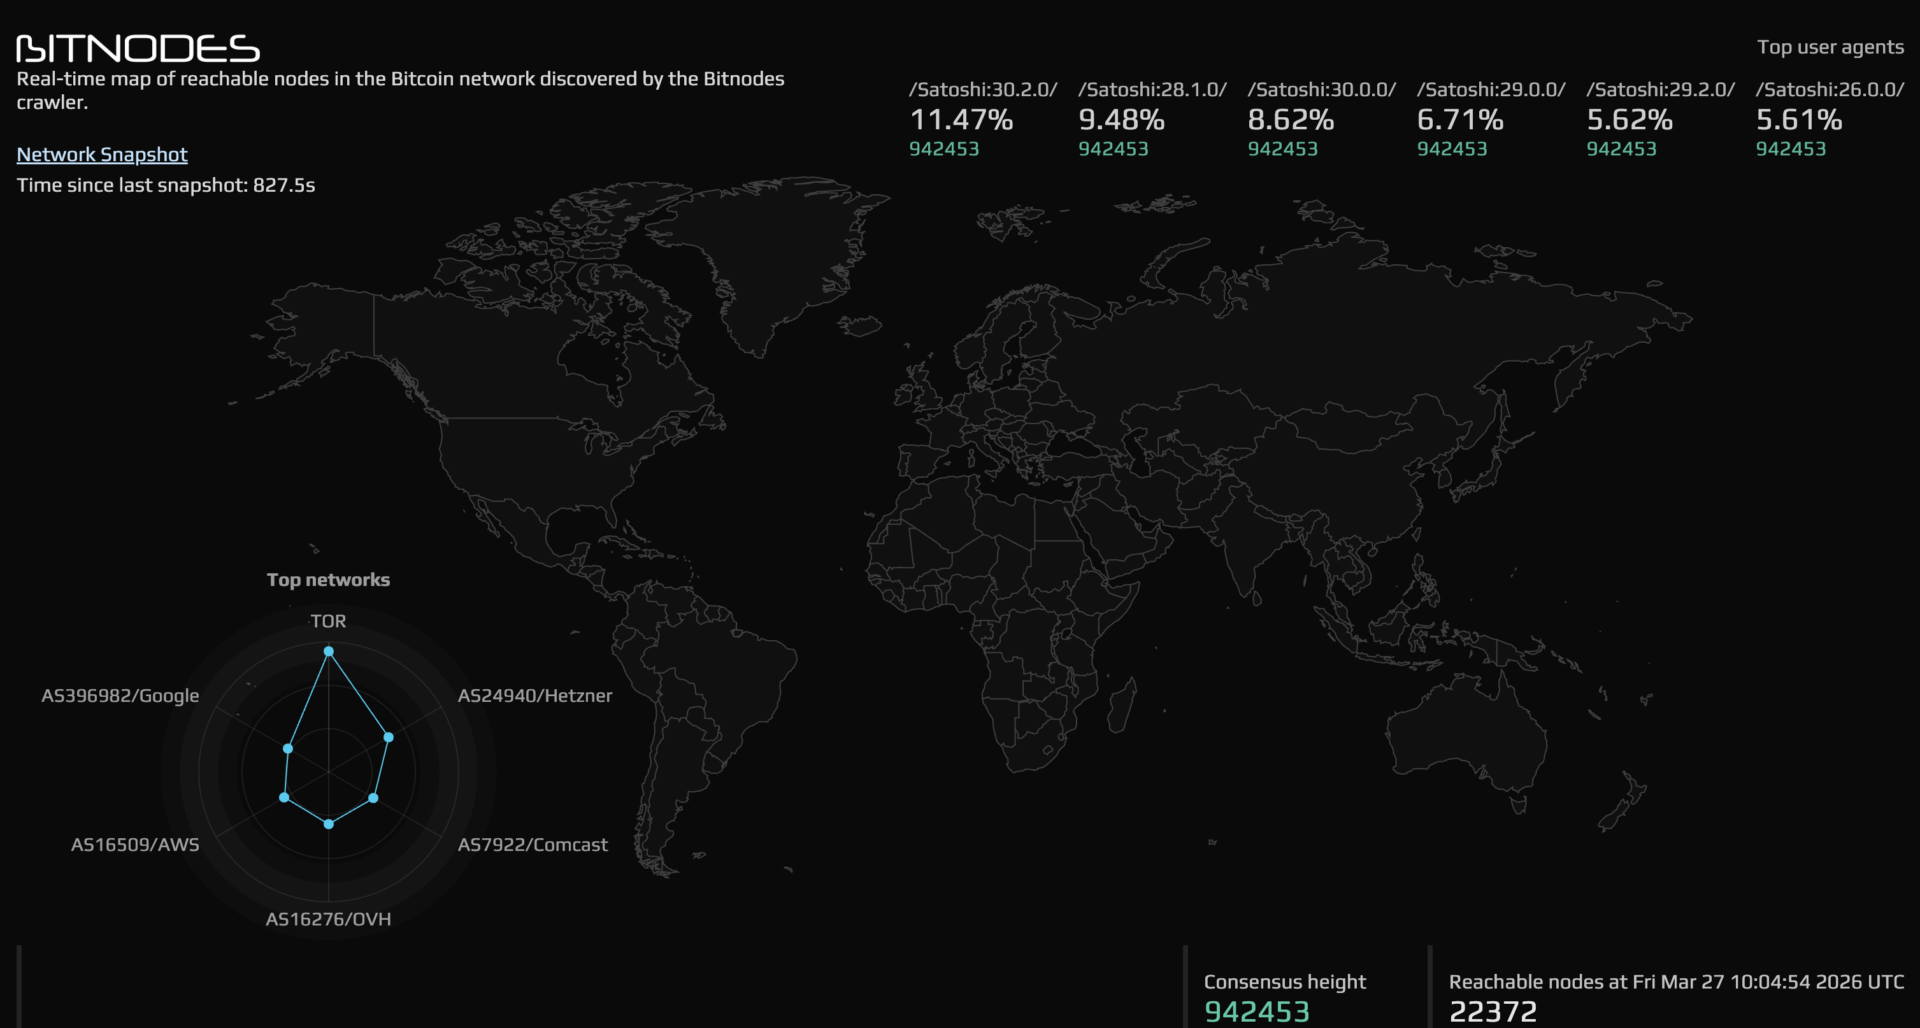
Task: Click the 'Time since last snapshot' text
Action: tap(166, 185)
